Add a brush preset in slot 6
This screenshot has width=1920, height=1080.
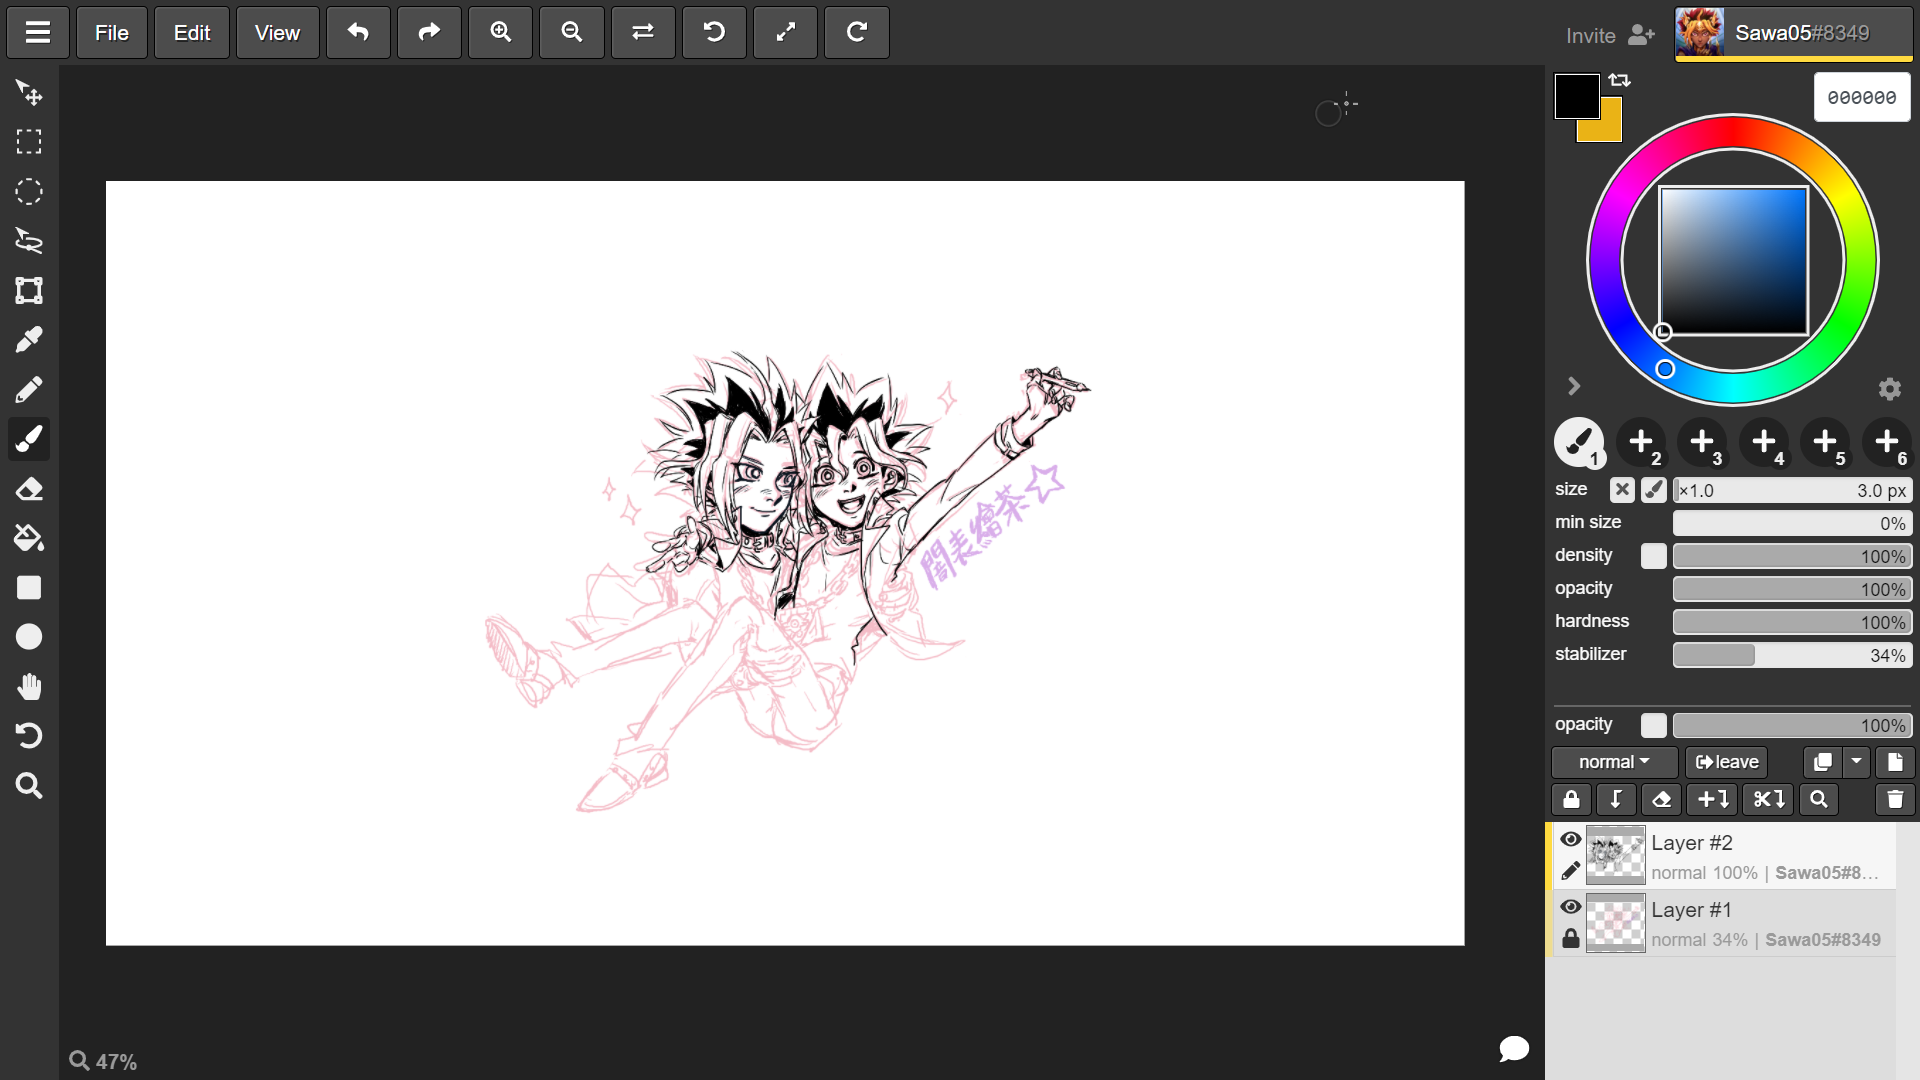pyautogui.click(x=1887, y=442)
